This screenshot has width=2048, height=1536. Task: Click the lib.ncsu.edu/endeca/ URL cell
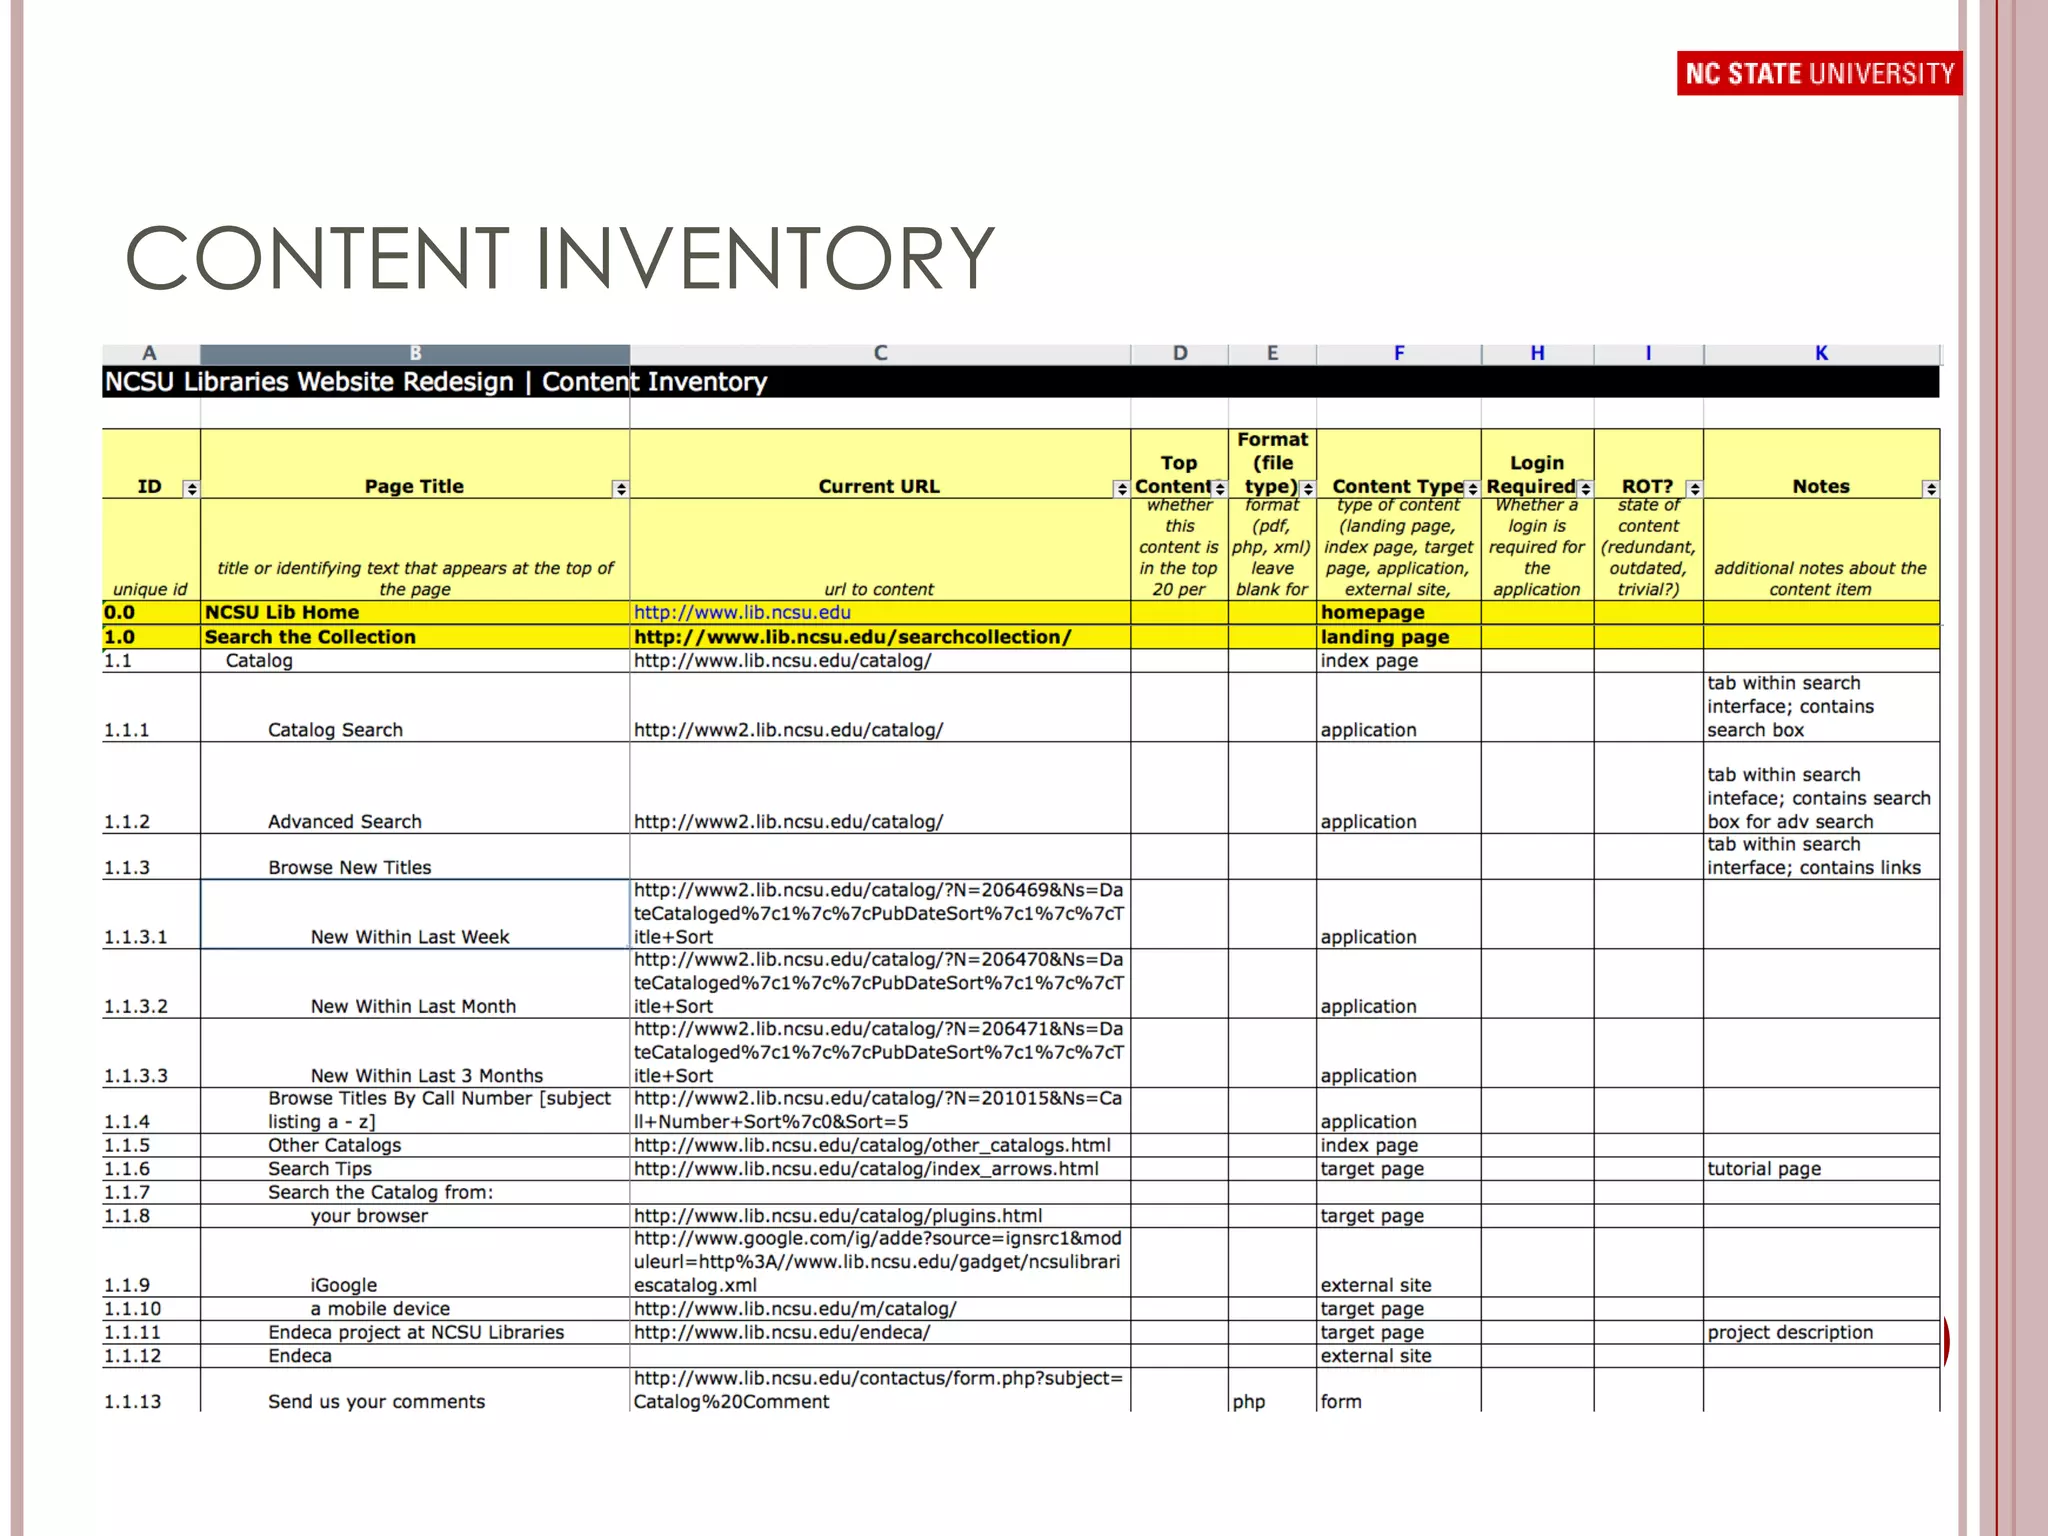pyautogui.click(x=880, y=1332)
